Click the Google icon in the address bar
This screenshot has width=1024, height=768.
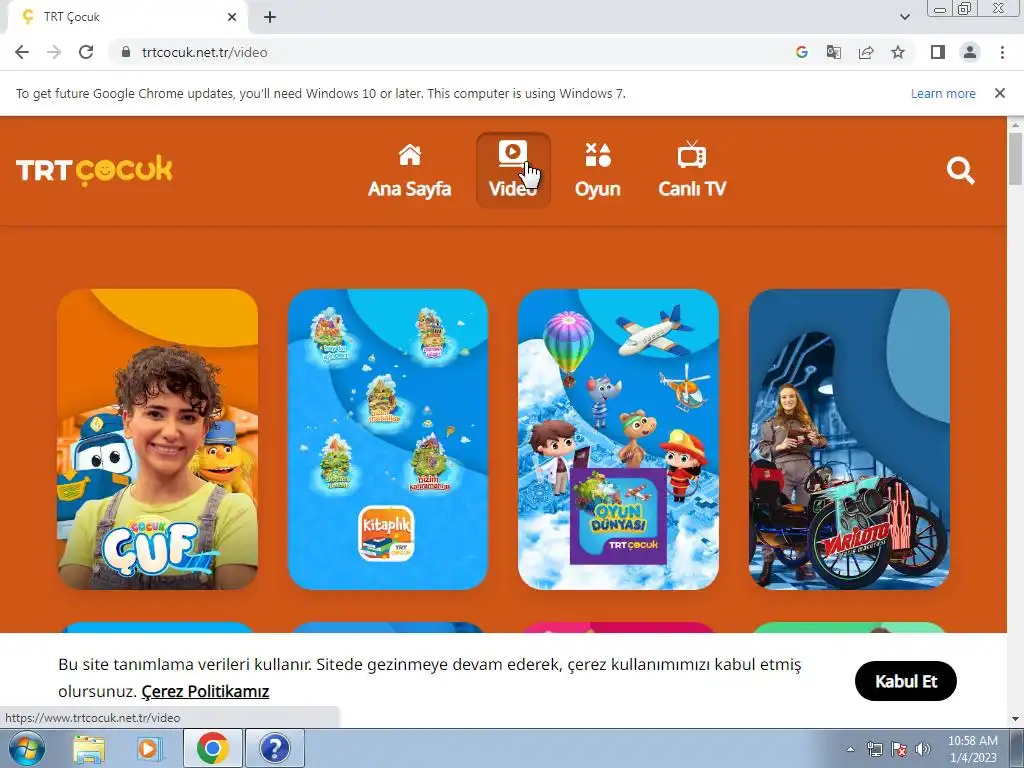coord(802,52)
